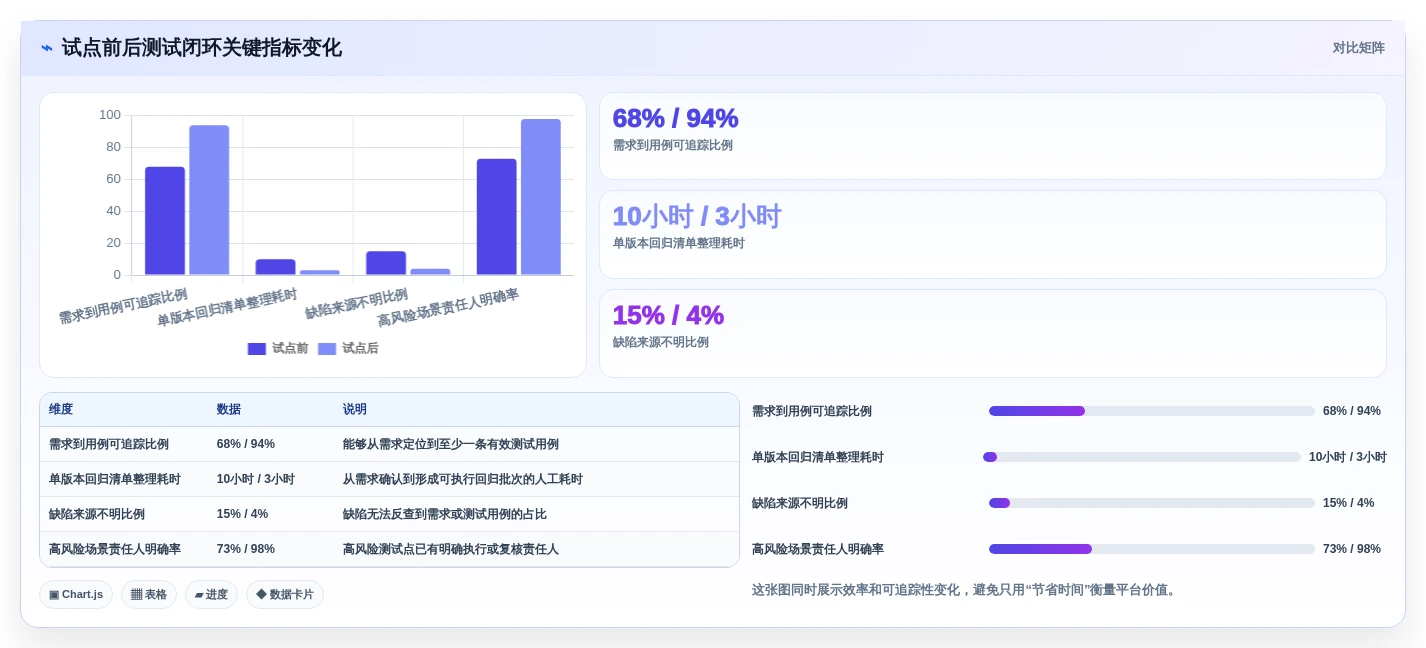Image resolution: width=1426 pixels, height=648 pixels.
Task: Click the 需求到用例可追踪比例 progress bar
Action: click(x=1152, y=411)
